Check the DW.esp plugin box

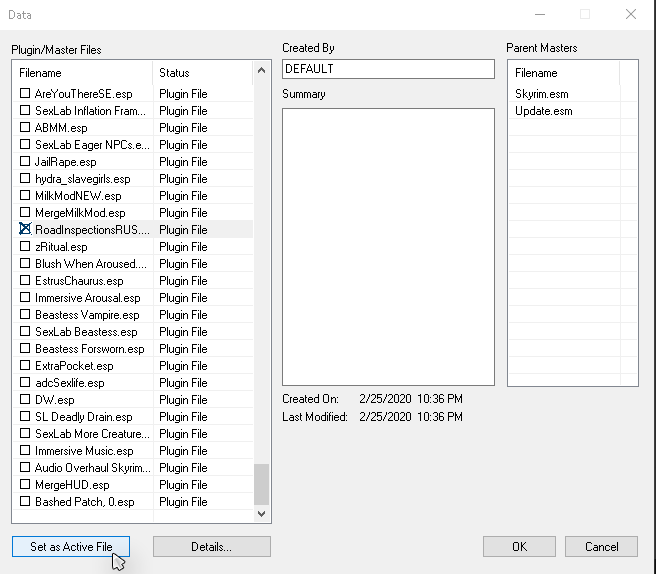click(x=26, y=400)
